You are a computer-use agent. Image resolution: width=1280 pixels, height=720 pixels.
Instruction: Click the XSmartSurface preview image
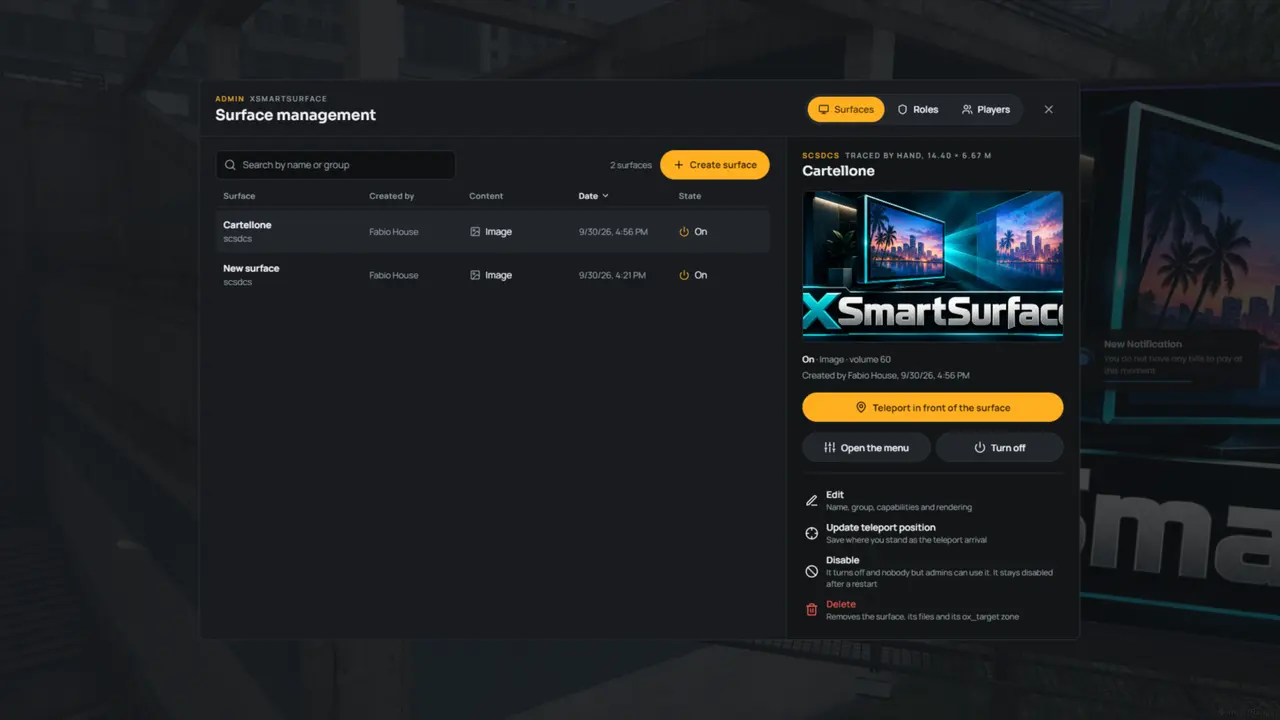(932, 266)
